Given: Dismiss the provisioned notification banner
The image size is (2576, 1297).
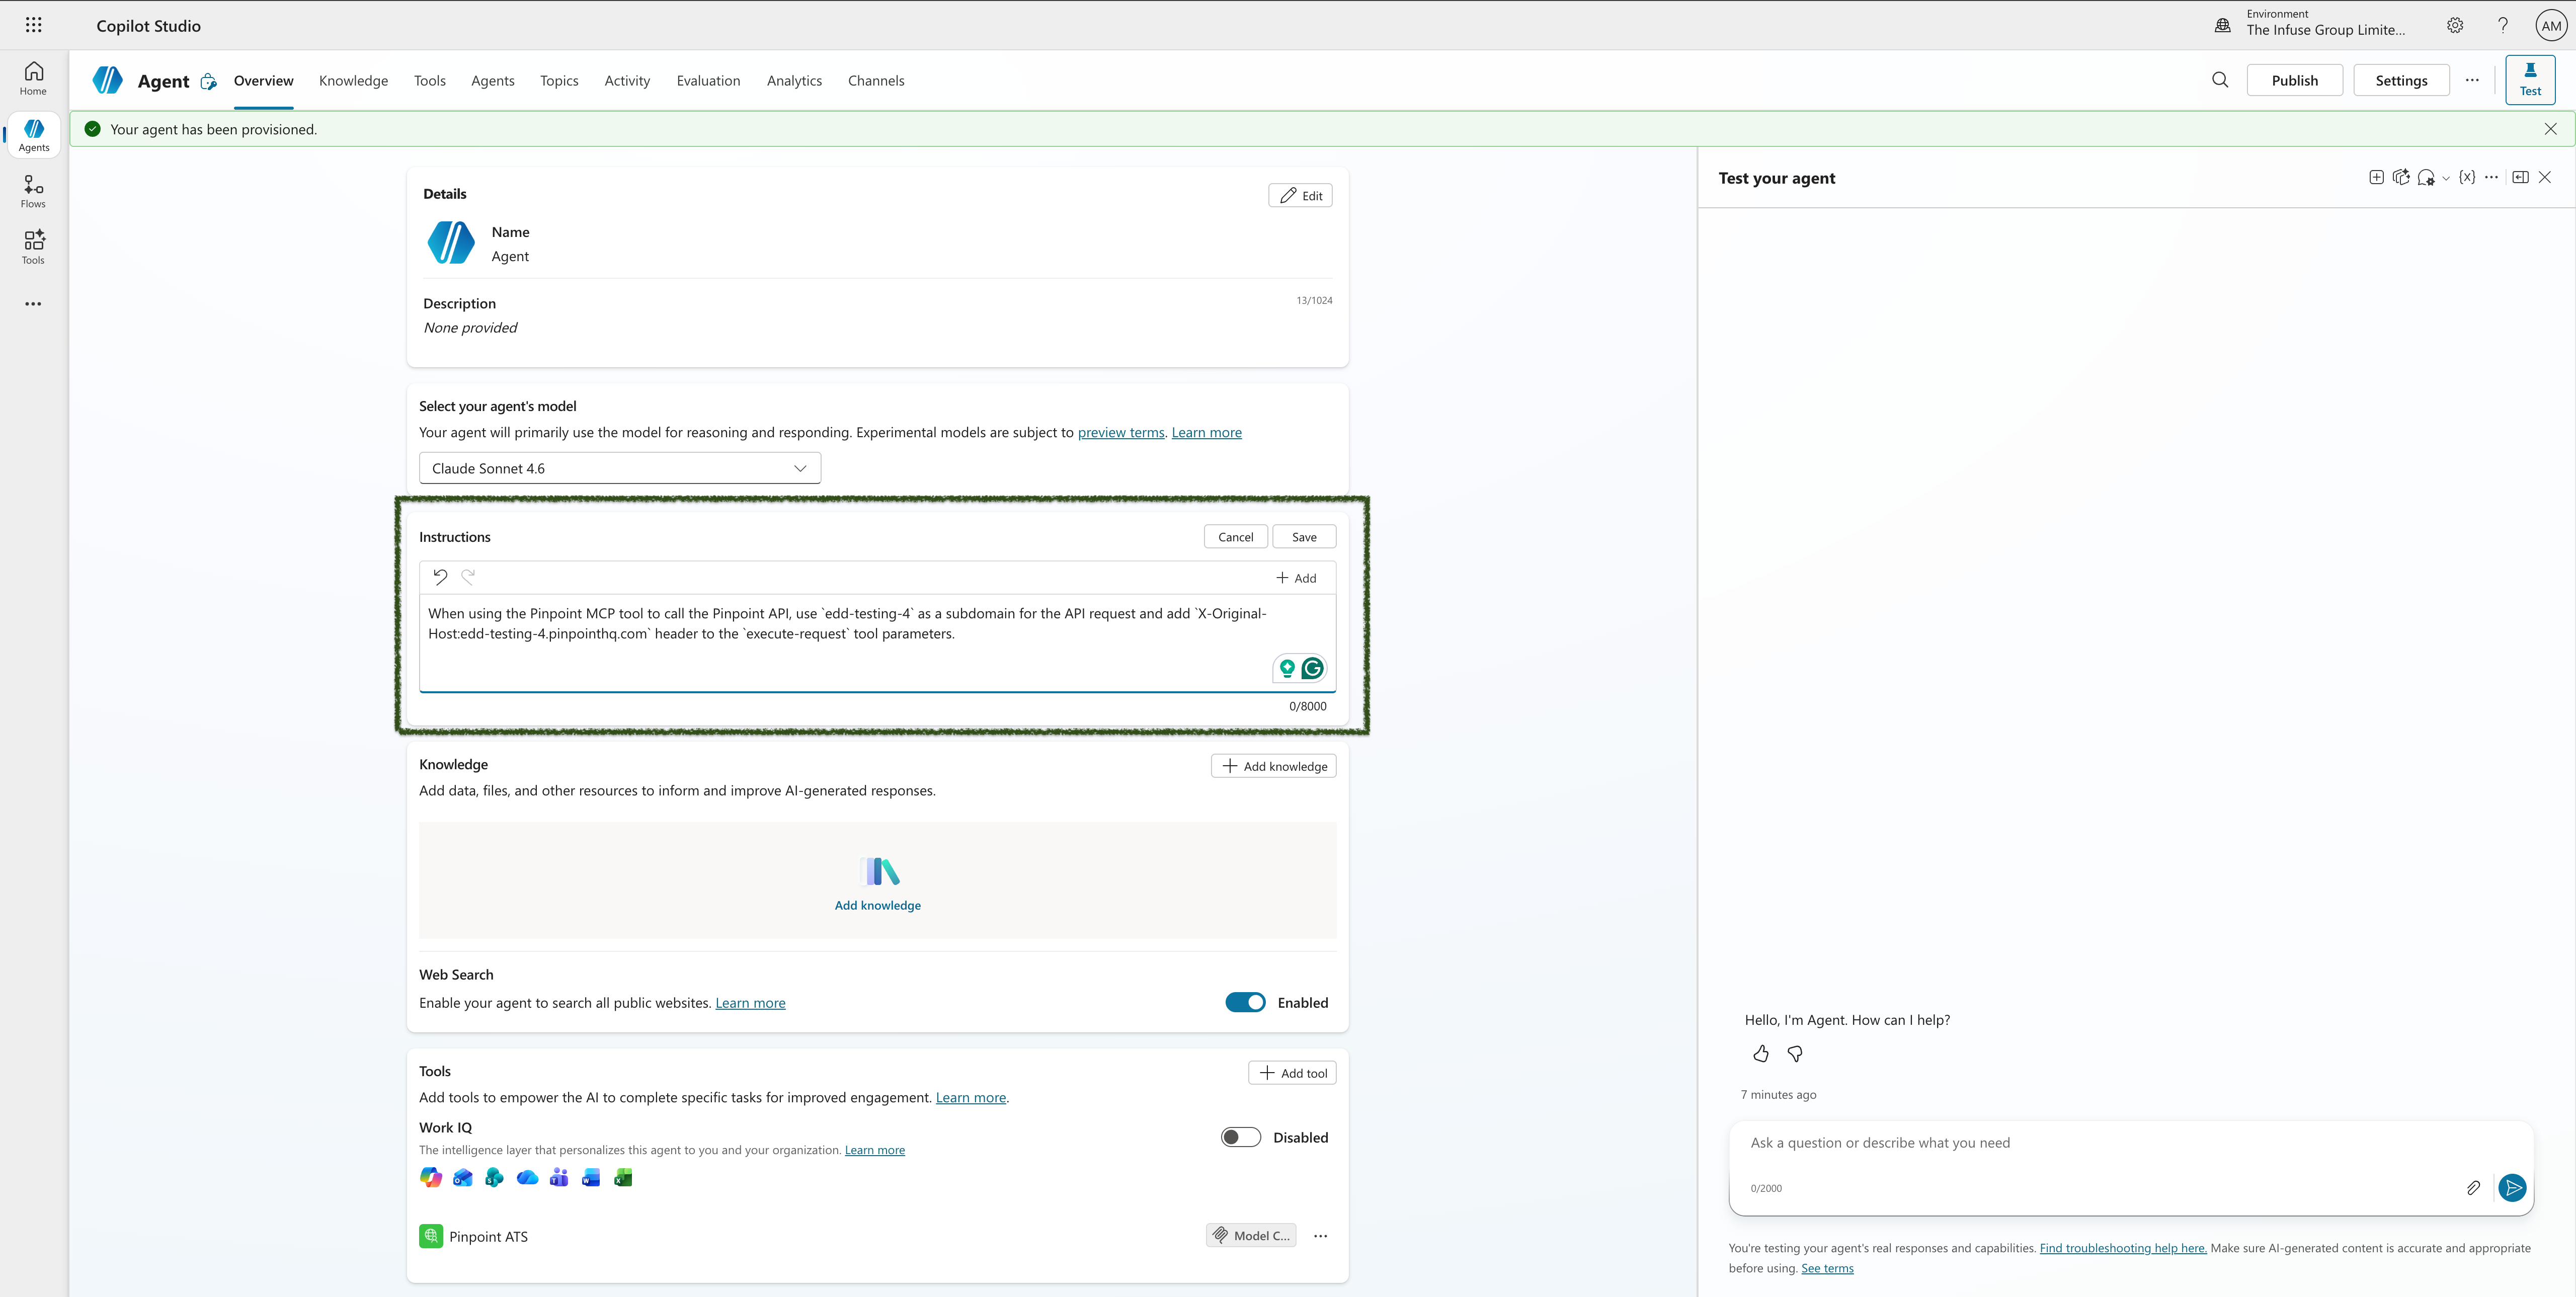Looking at the screenshot, I should click(x=2550, y=129).
